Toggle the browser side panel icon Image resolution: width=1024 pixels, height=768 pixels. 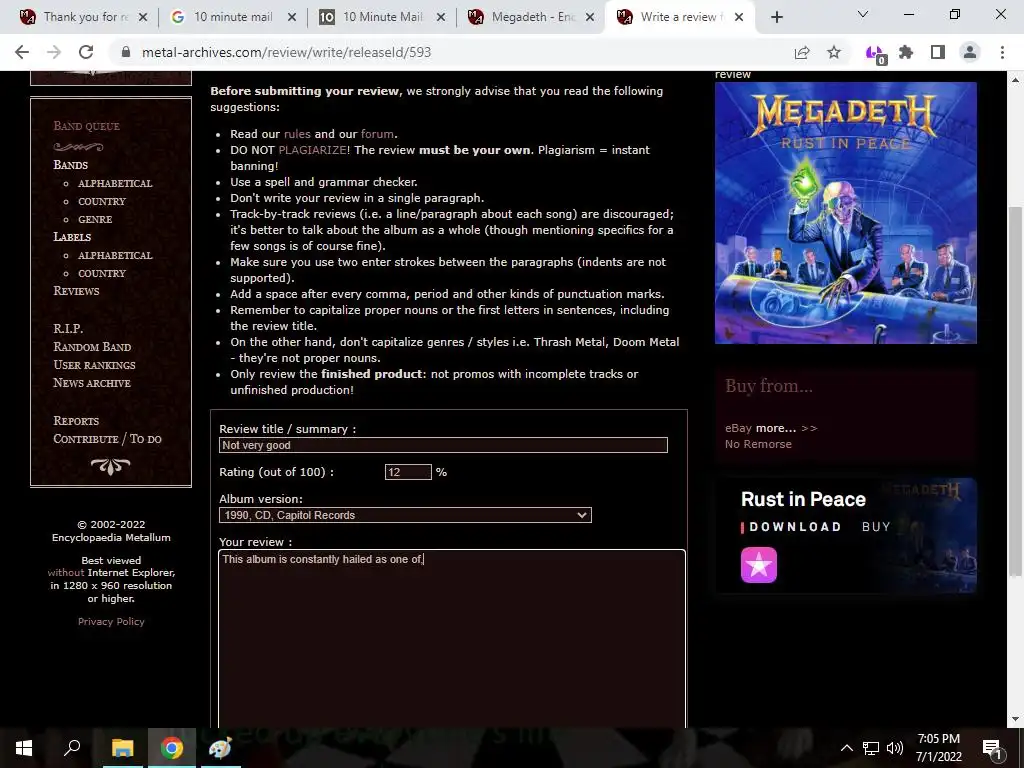point(938,52)
